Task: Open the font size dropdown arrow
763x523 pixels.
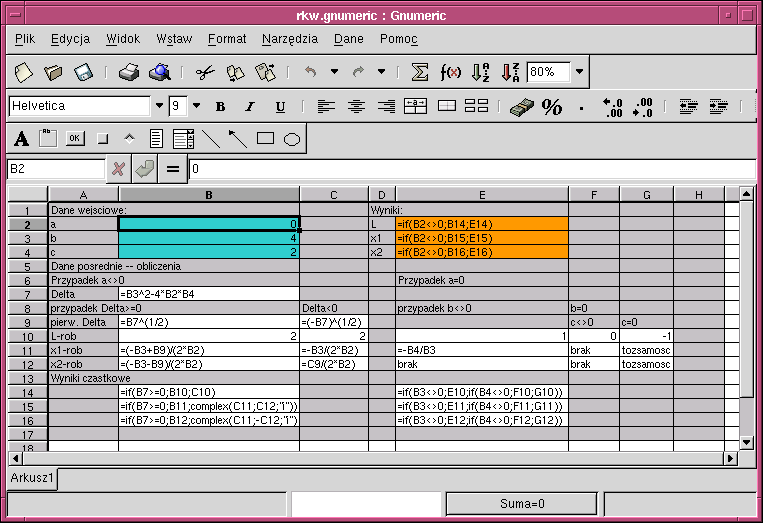Action: 196,106
